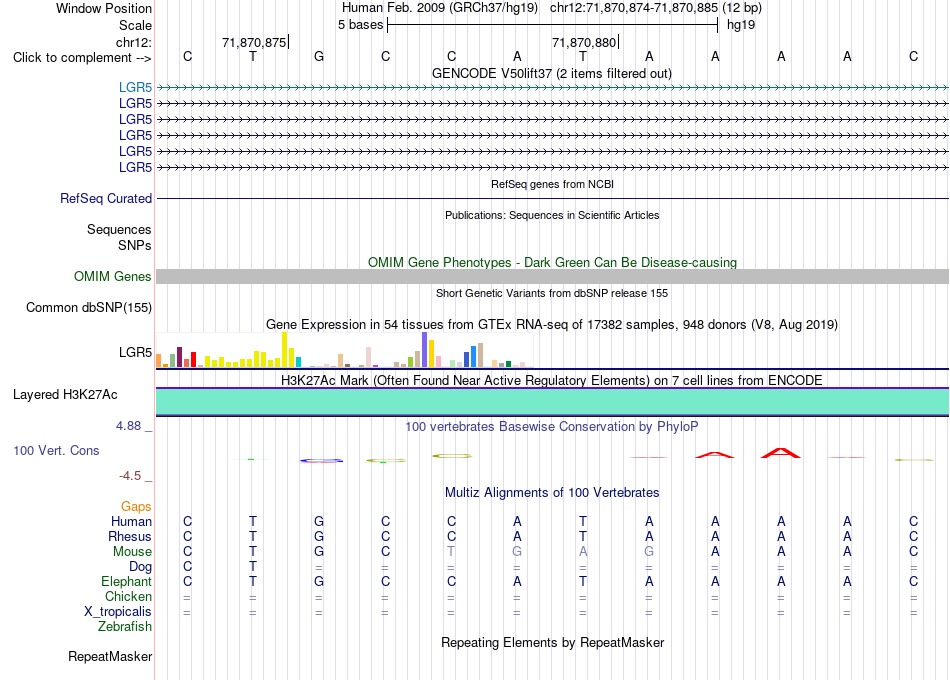950x680 pixels.
Task: Click the Chicken species label
Action: tap(128, 596)
